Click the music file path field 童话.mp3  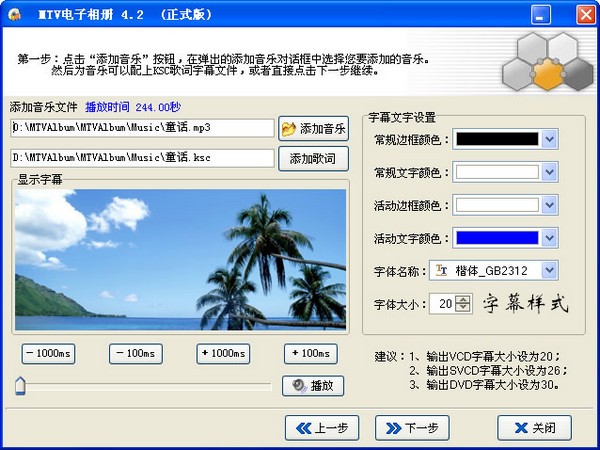tap(142, 128)
